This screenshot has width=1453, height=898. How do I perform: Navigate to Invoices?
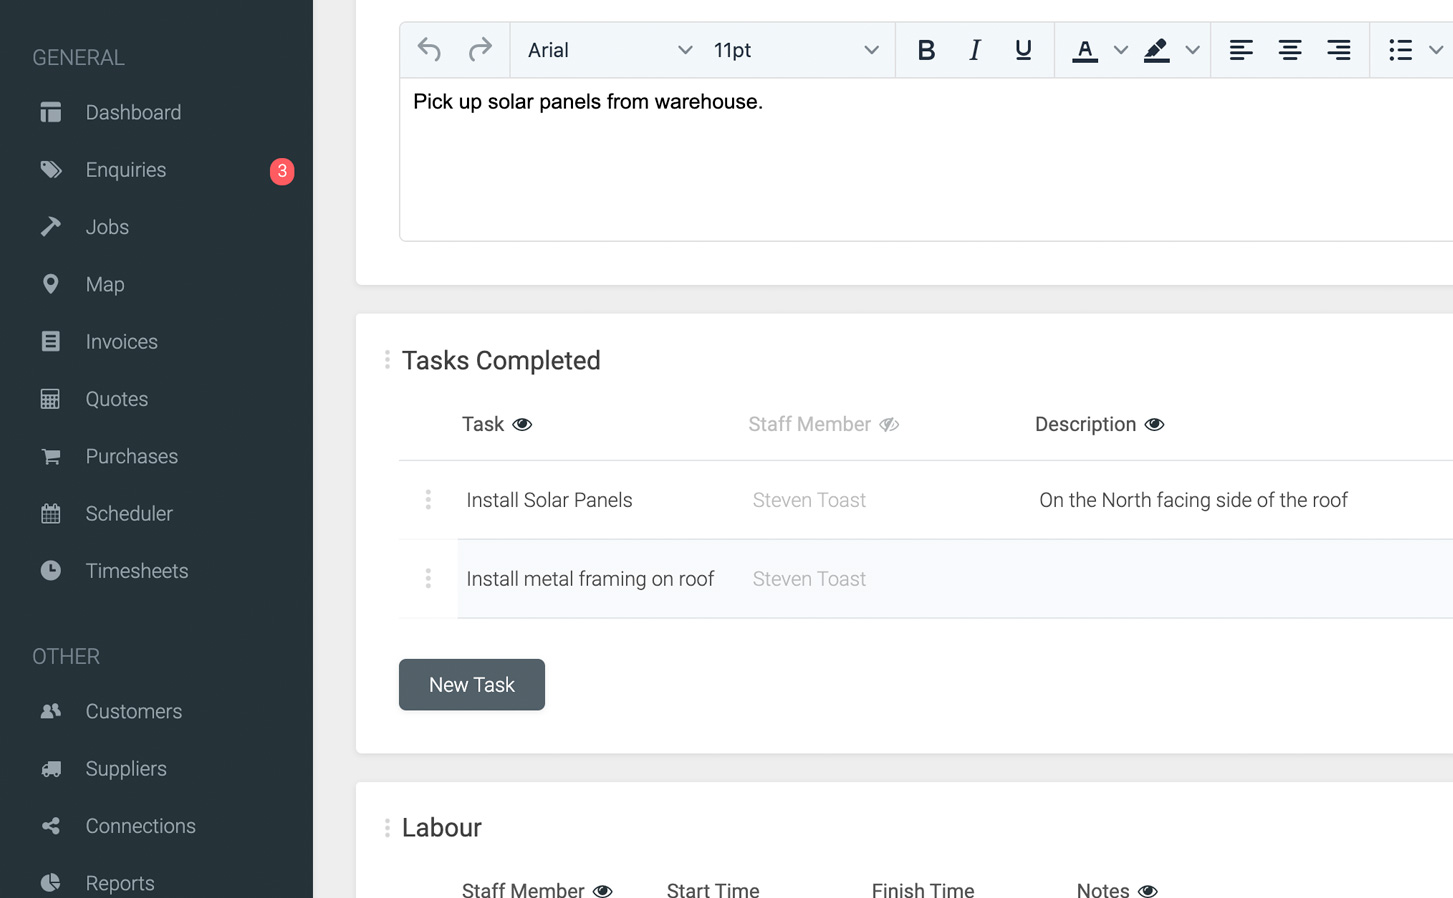[121, 342]
